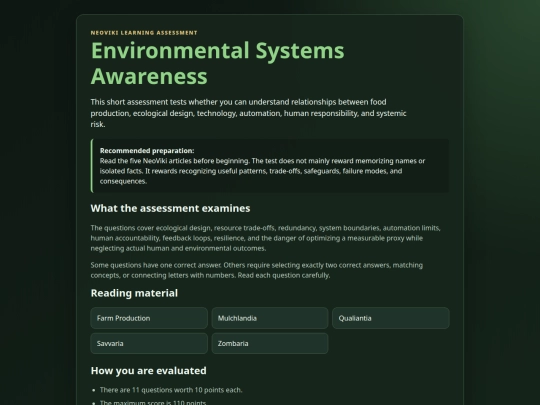Click the Reading material heading
Screen dimensions: 540x405
pos(134,293)
